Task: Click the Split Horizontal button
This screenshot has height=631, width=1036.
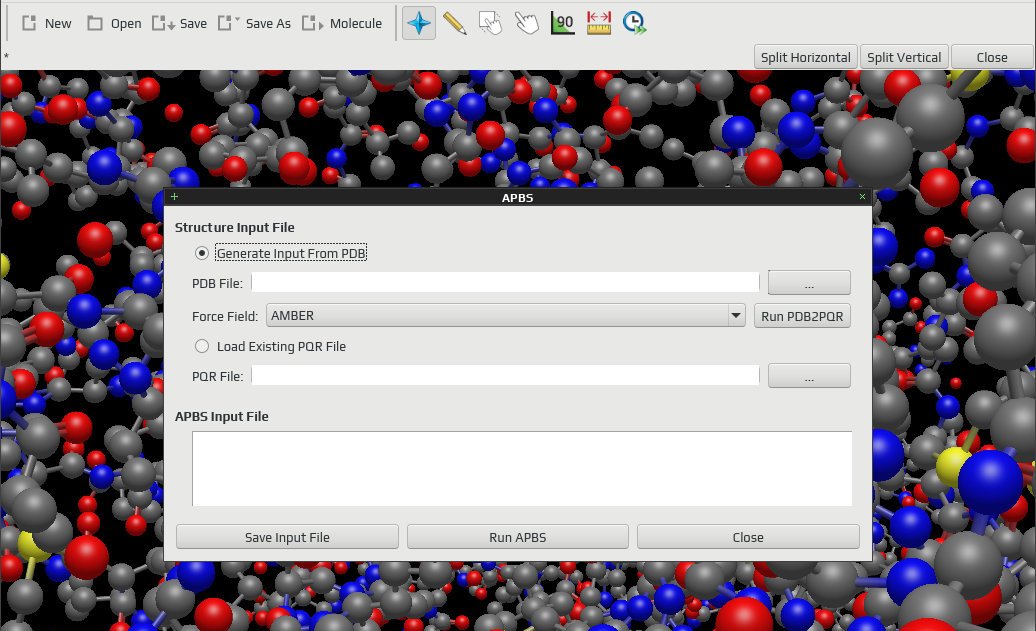Action: pos(805,57)
